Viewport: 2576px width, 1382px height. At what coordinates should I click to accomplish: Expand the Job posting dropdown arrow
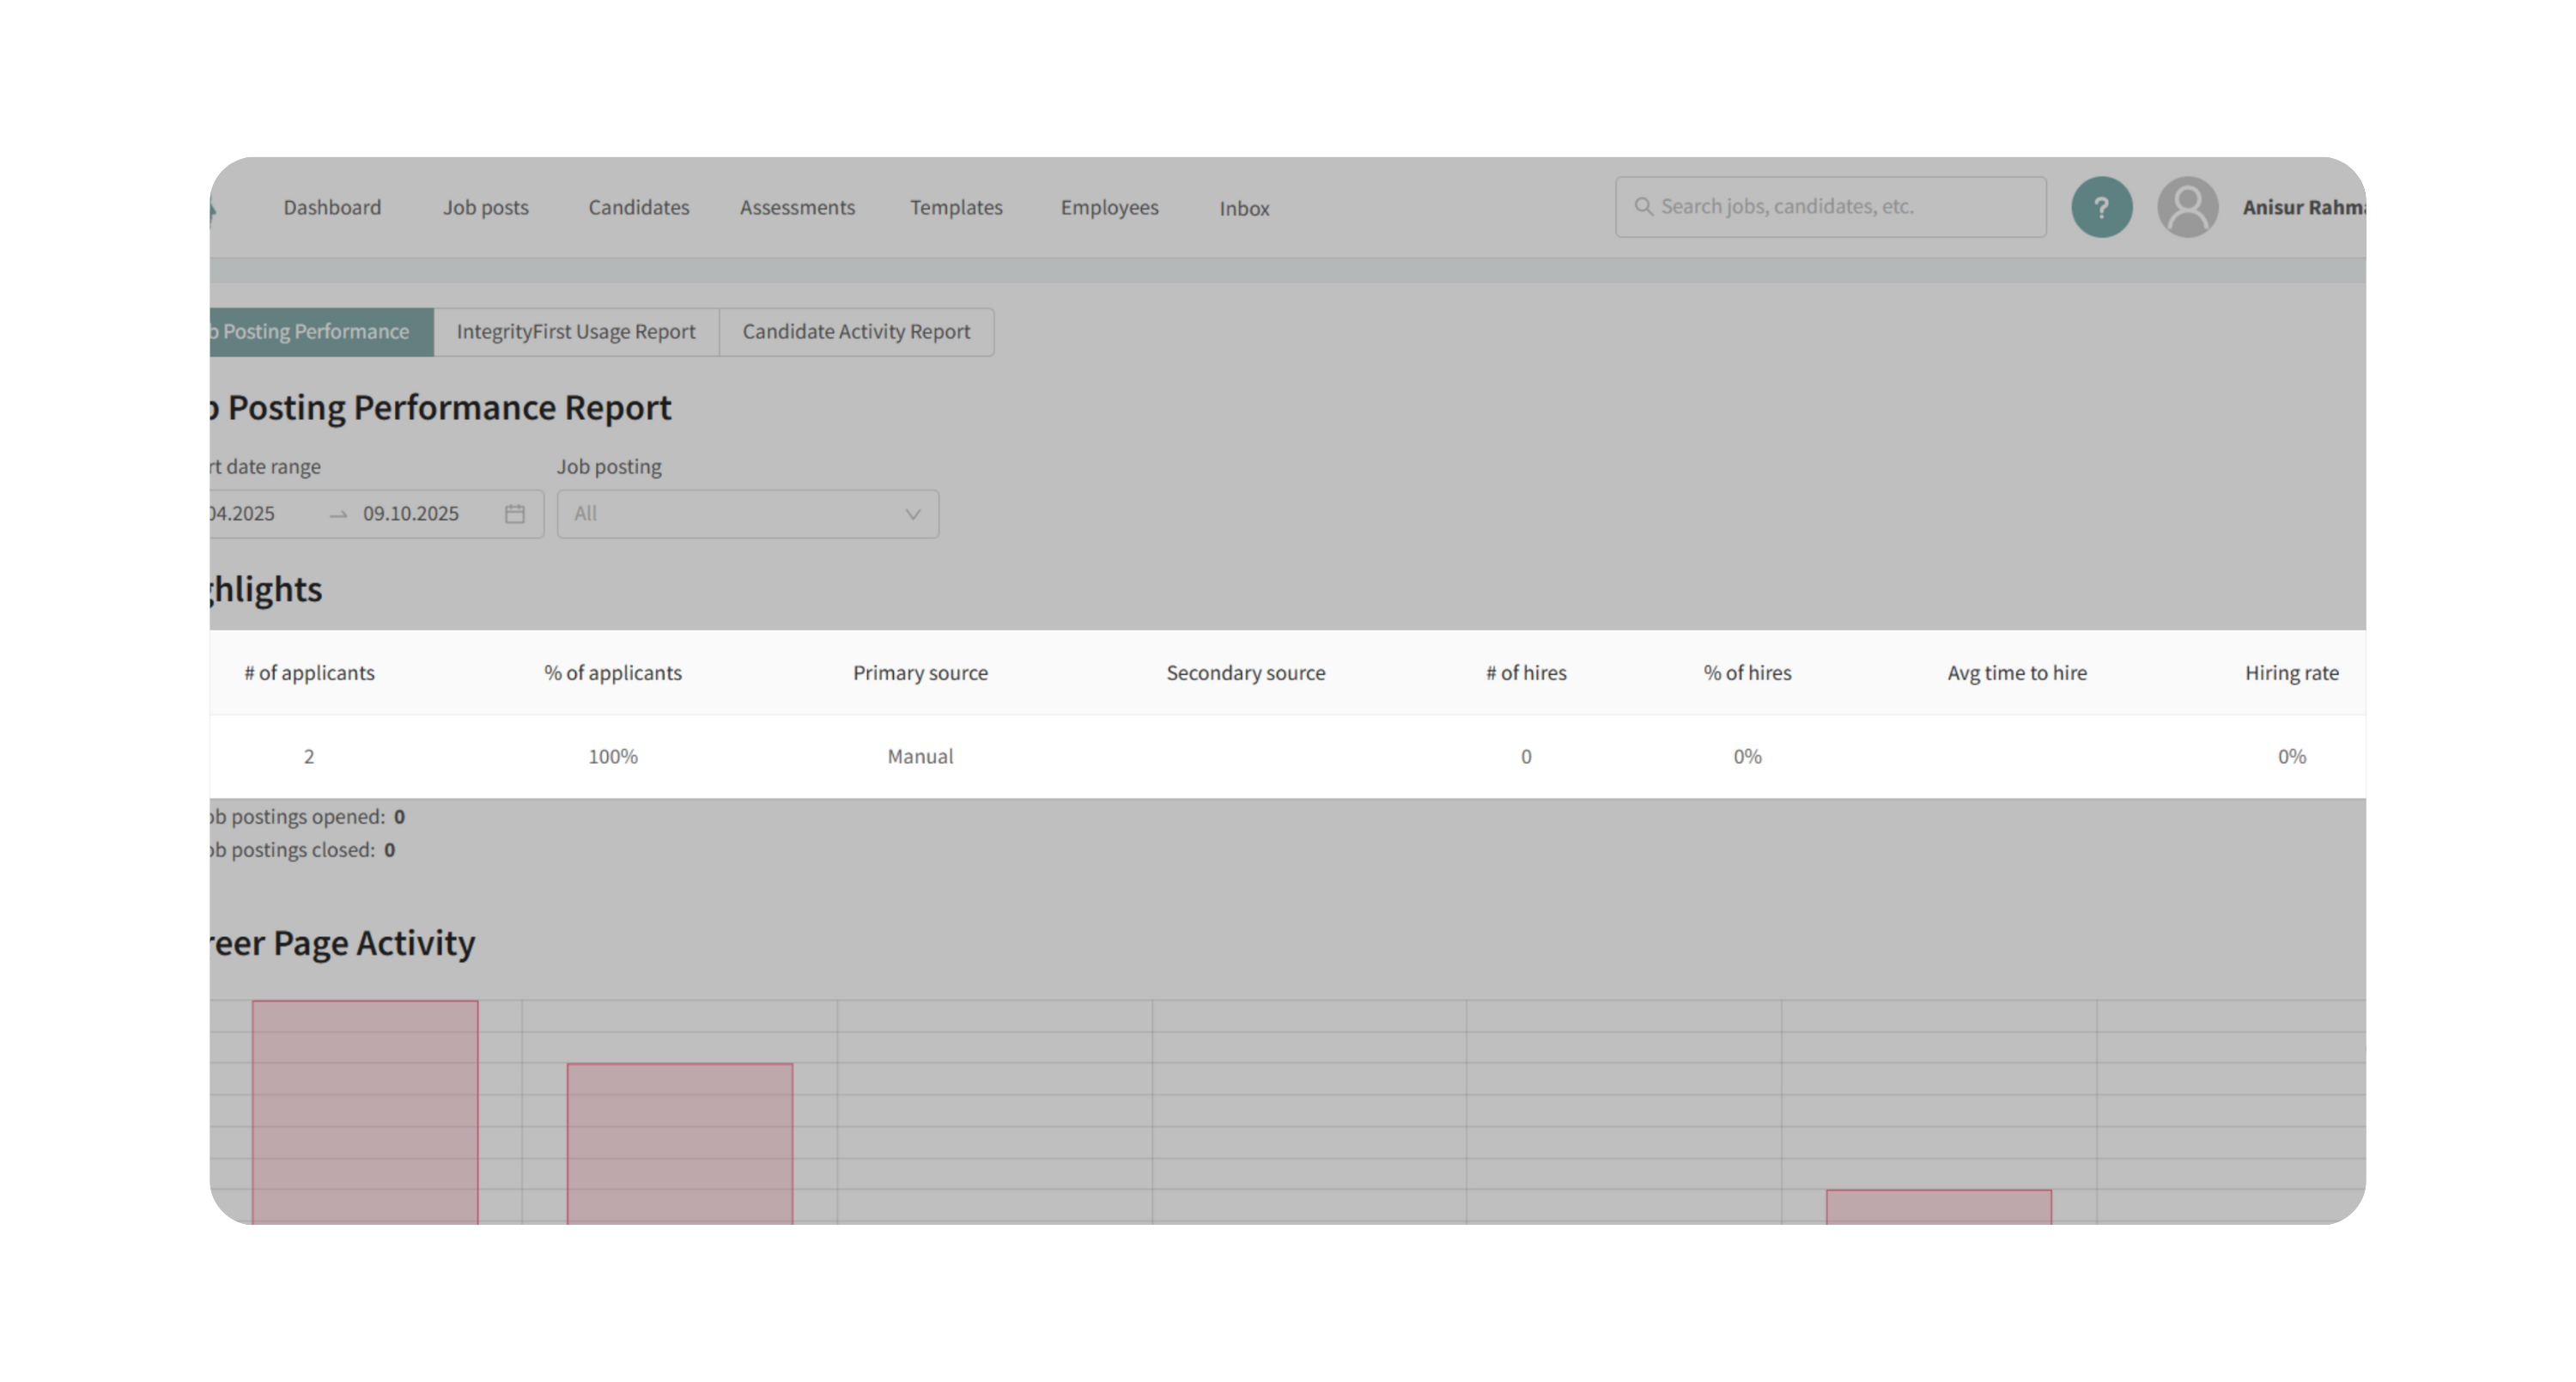pos(912,514)
